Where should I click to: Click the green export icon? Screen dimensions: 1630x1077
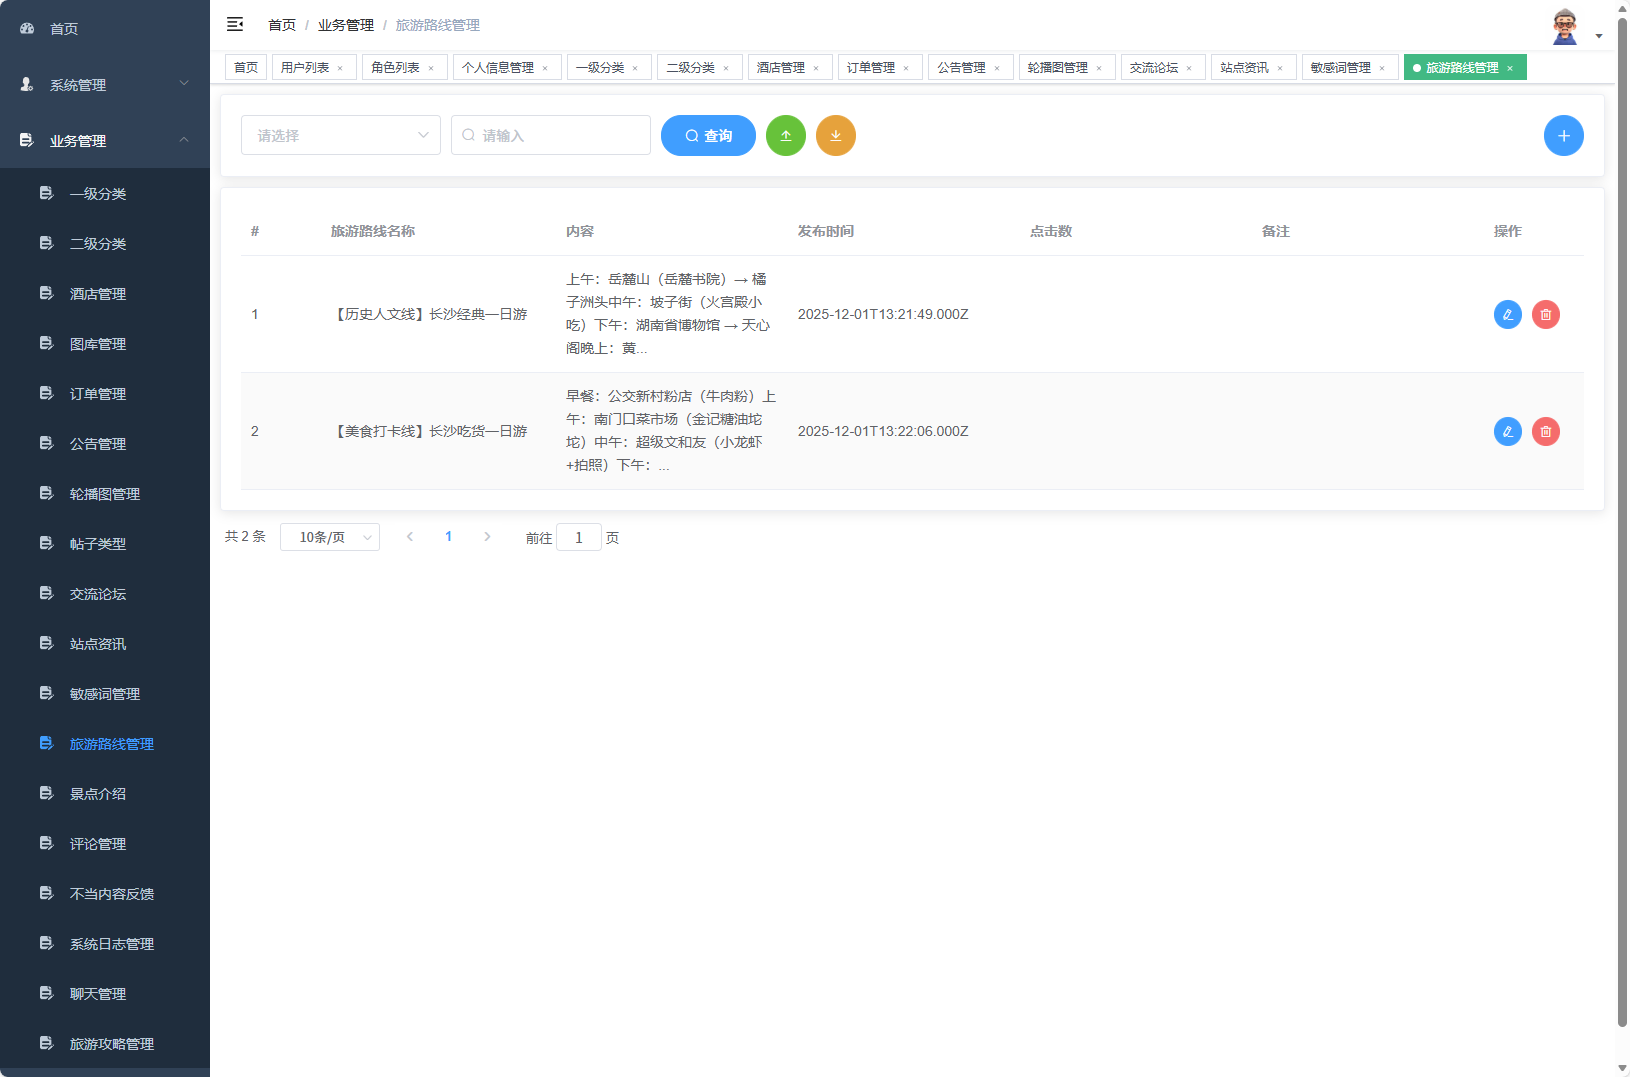786,135
